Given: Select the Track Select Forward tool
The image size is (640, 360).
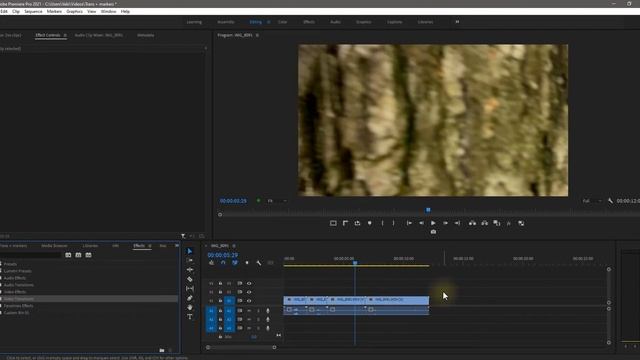Looking at the screenshot, I should click(190, 260).
